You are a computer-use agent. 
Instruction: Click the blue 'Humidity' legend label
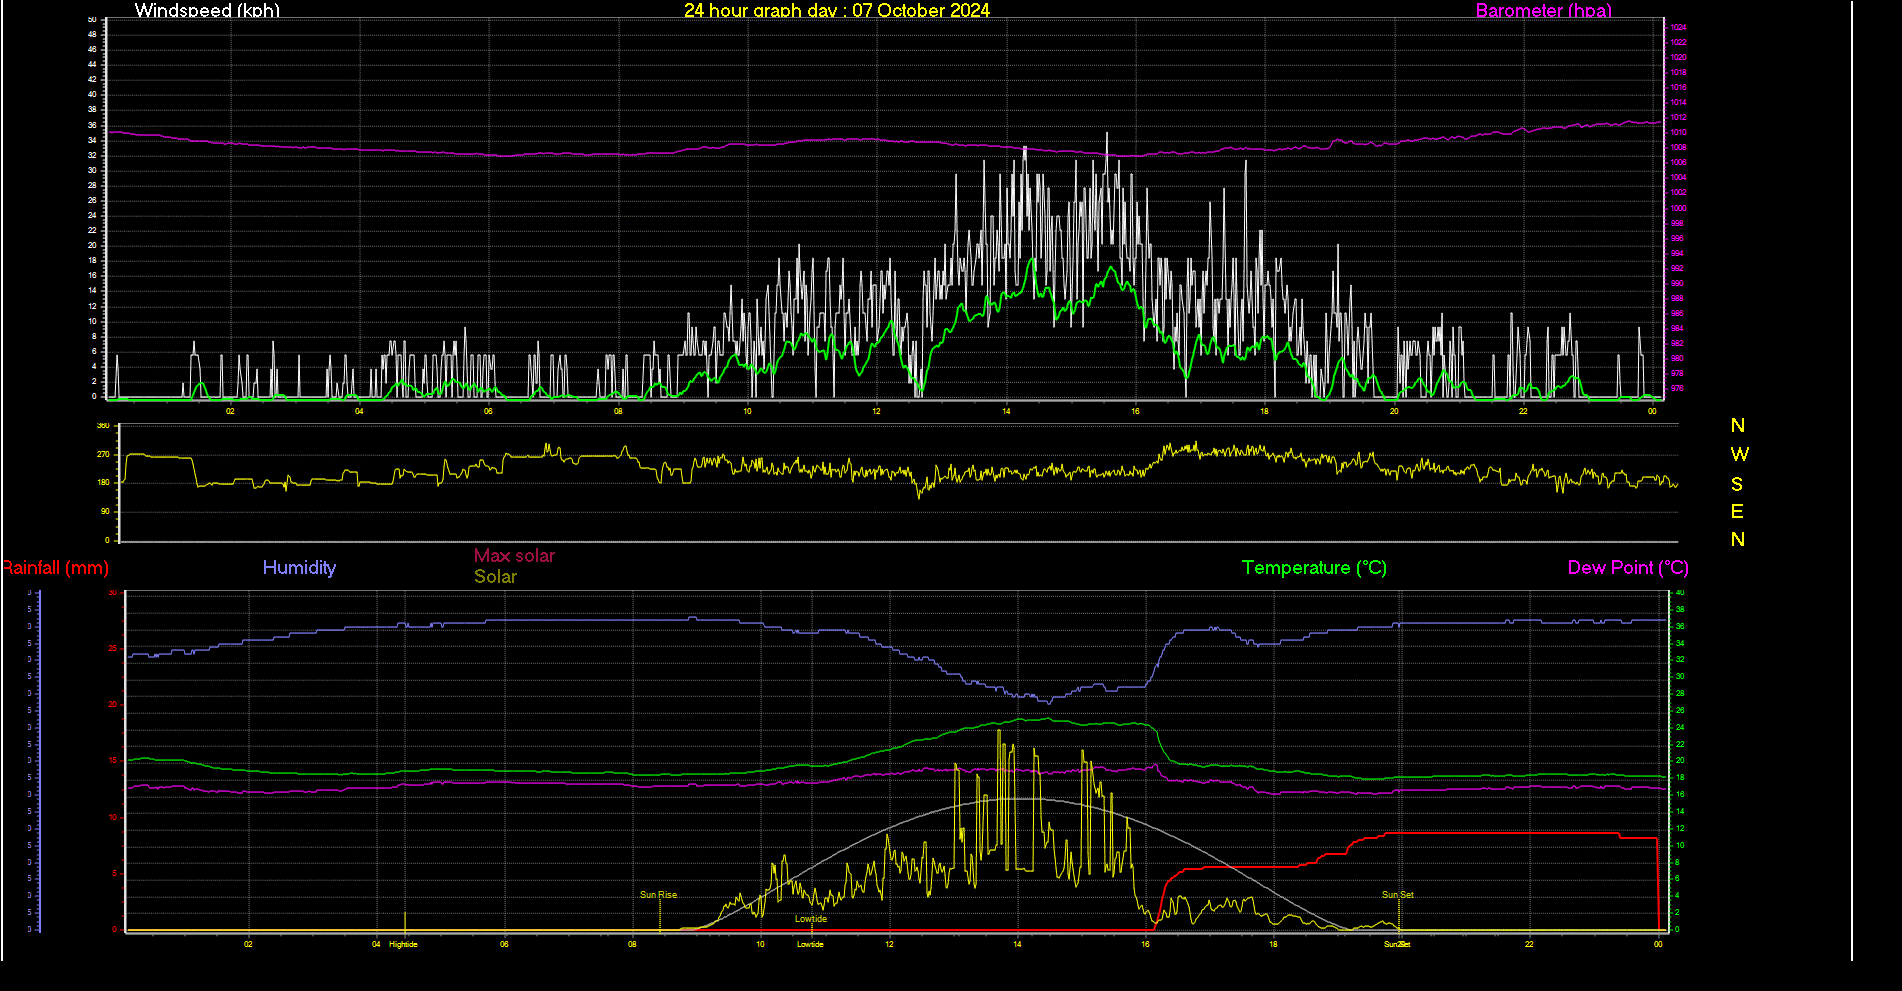coord(299,567)
